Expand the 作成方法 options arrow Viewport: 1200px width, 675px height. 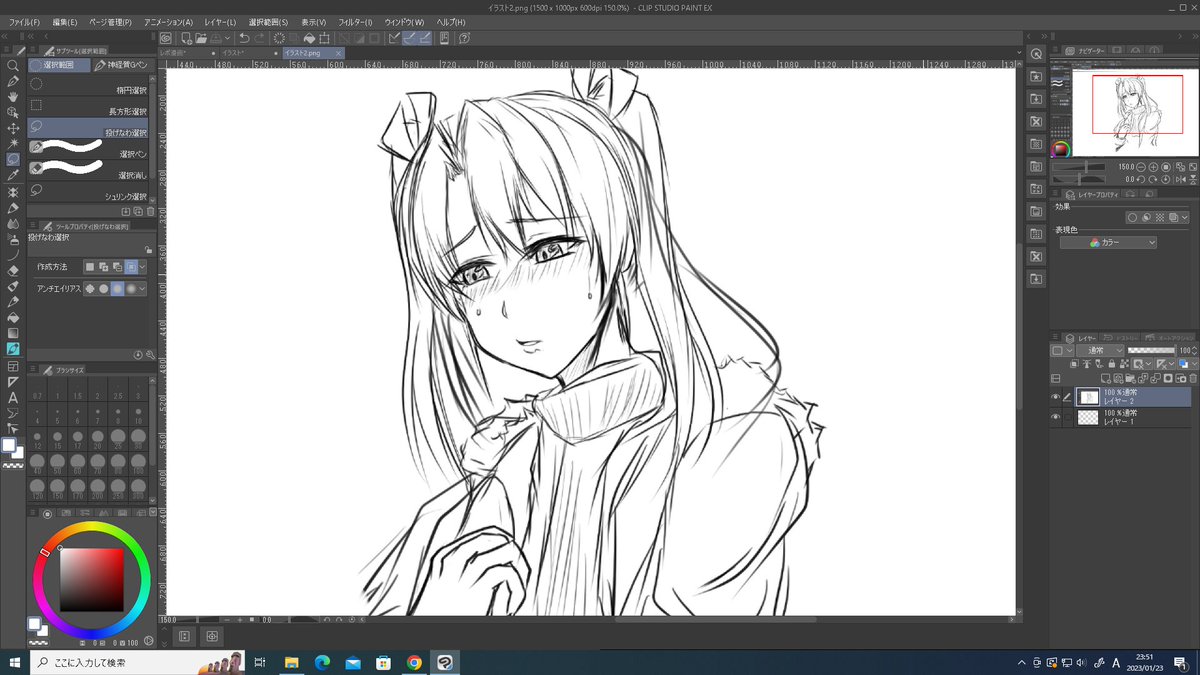[142, 267]
